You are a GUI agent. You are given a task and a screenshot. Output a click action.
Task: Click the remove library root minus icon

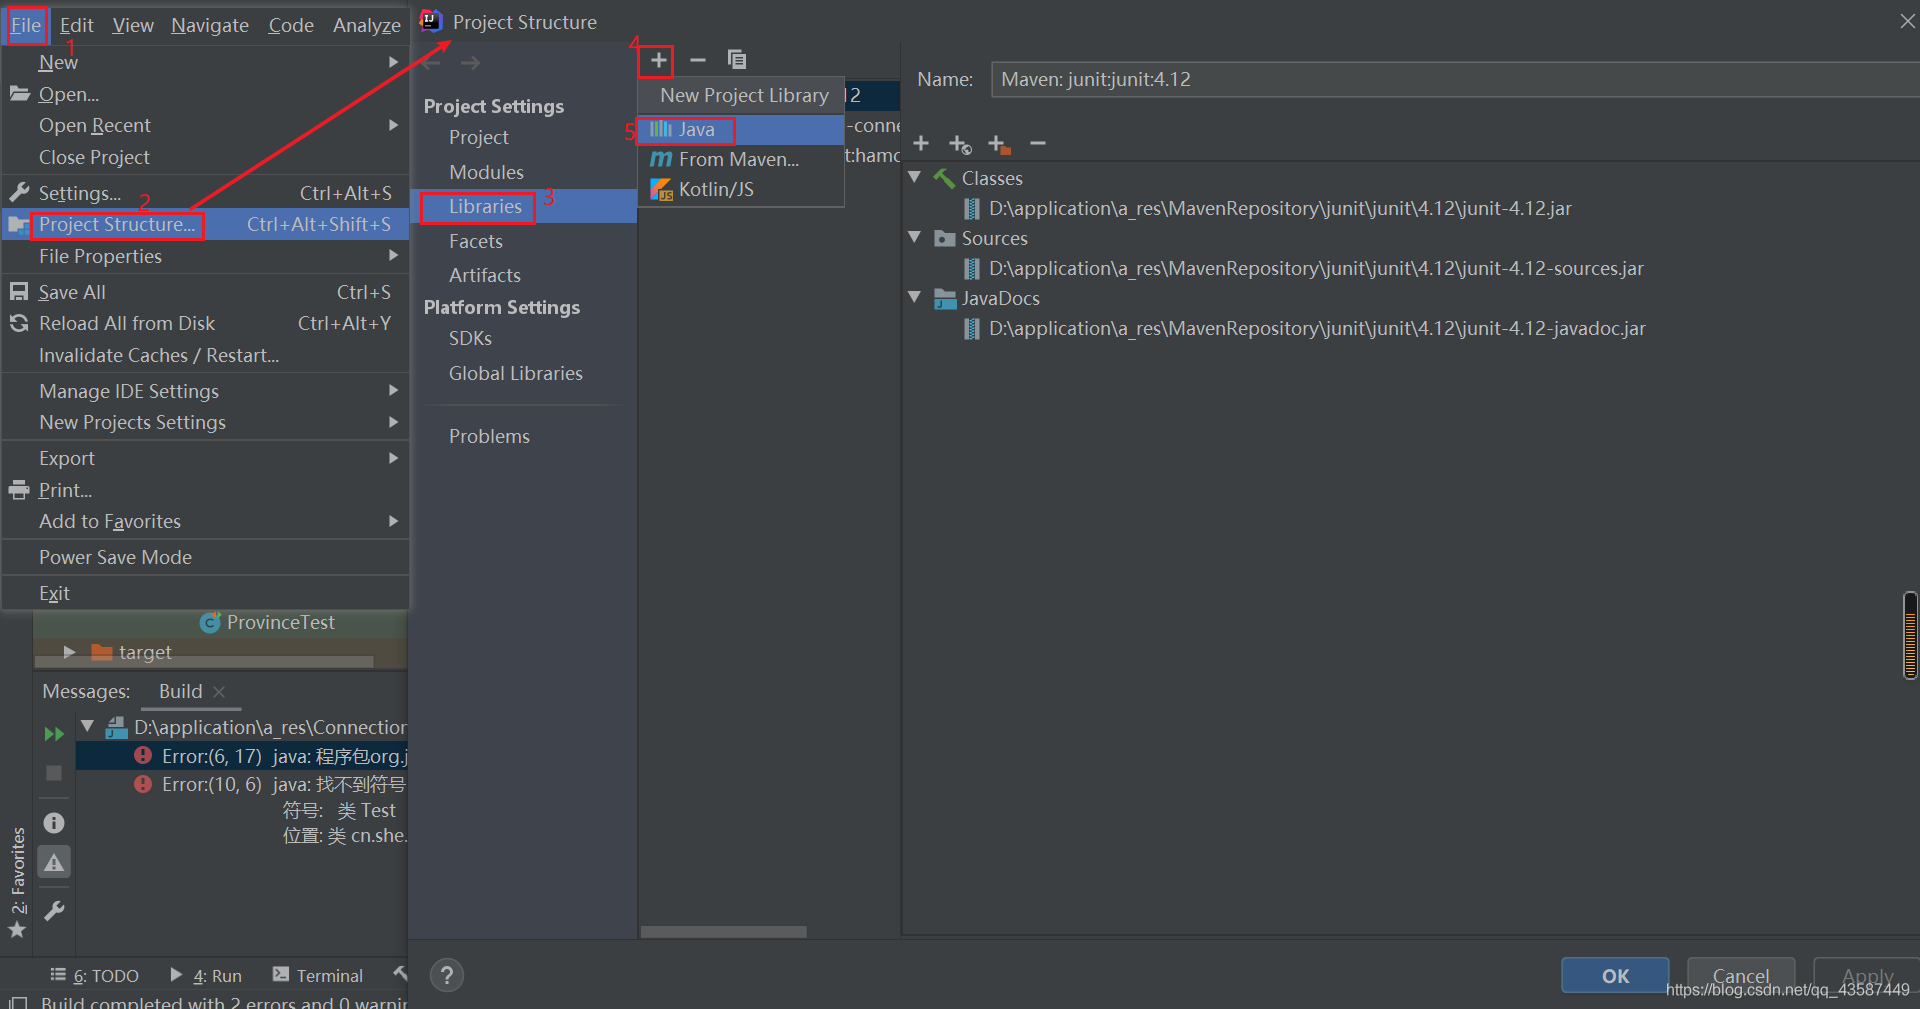(x=1038, y=144)
